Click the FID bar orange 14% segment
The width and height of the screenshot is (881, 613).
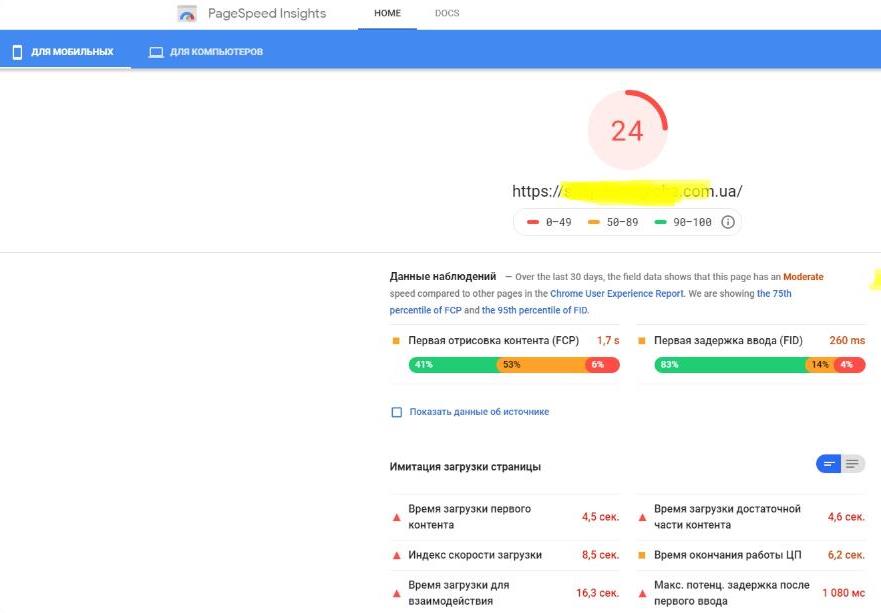820,365
